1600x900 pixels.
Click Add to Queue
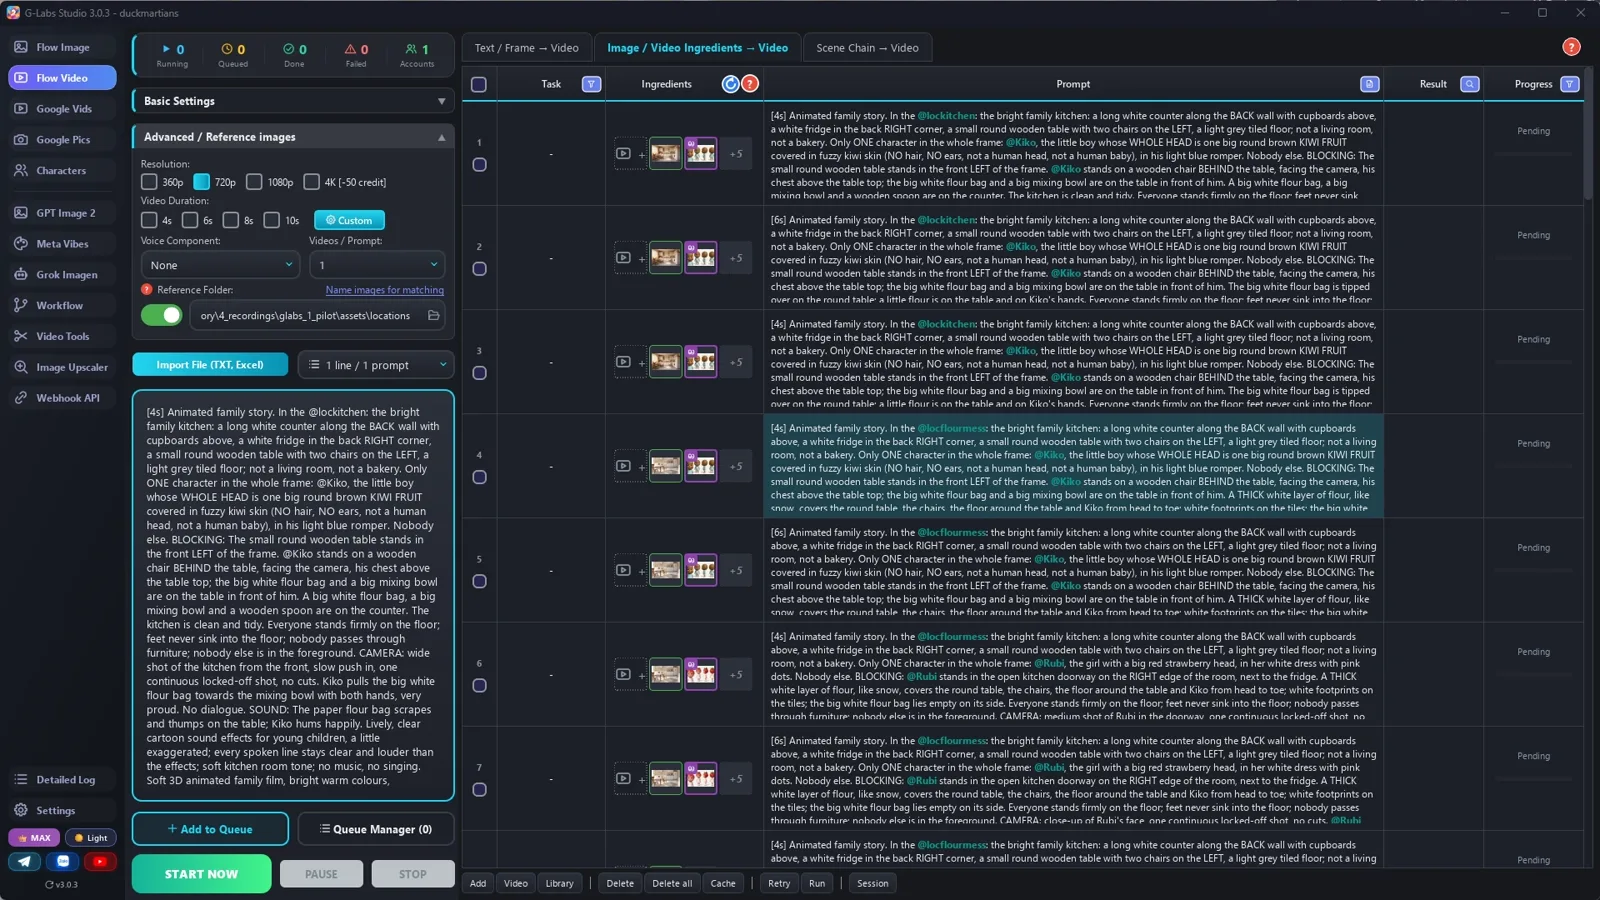pos(210,829)
